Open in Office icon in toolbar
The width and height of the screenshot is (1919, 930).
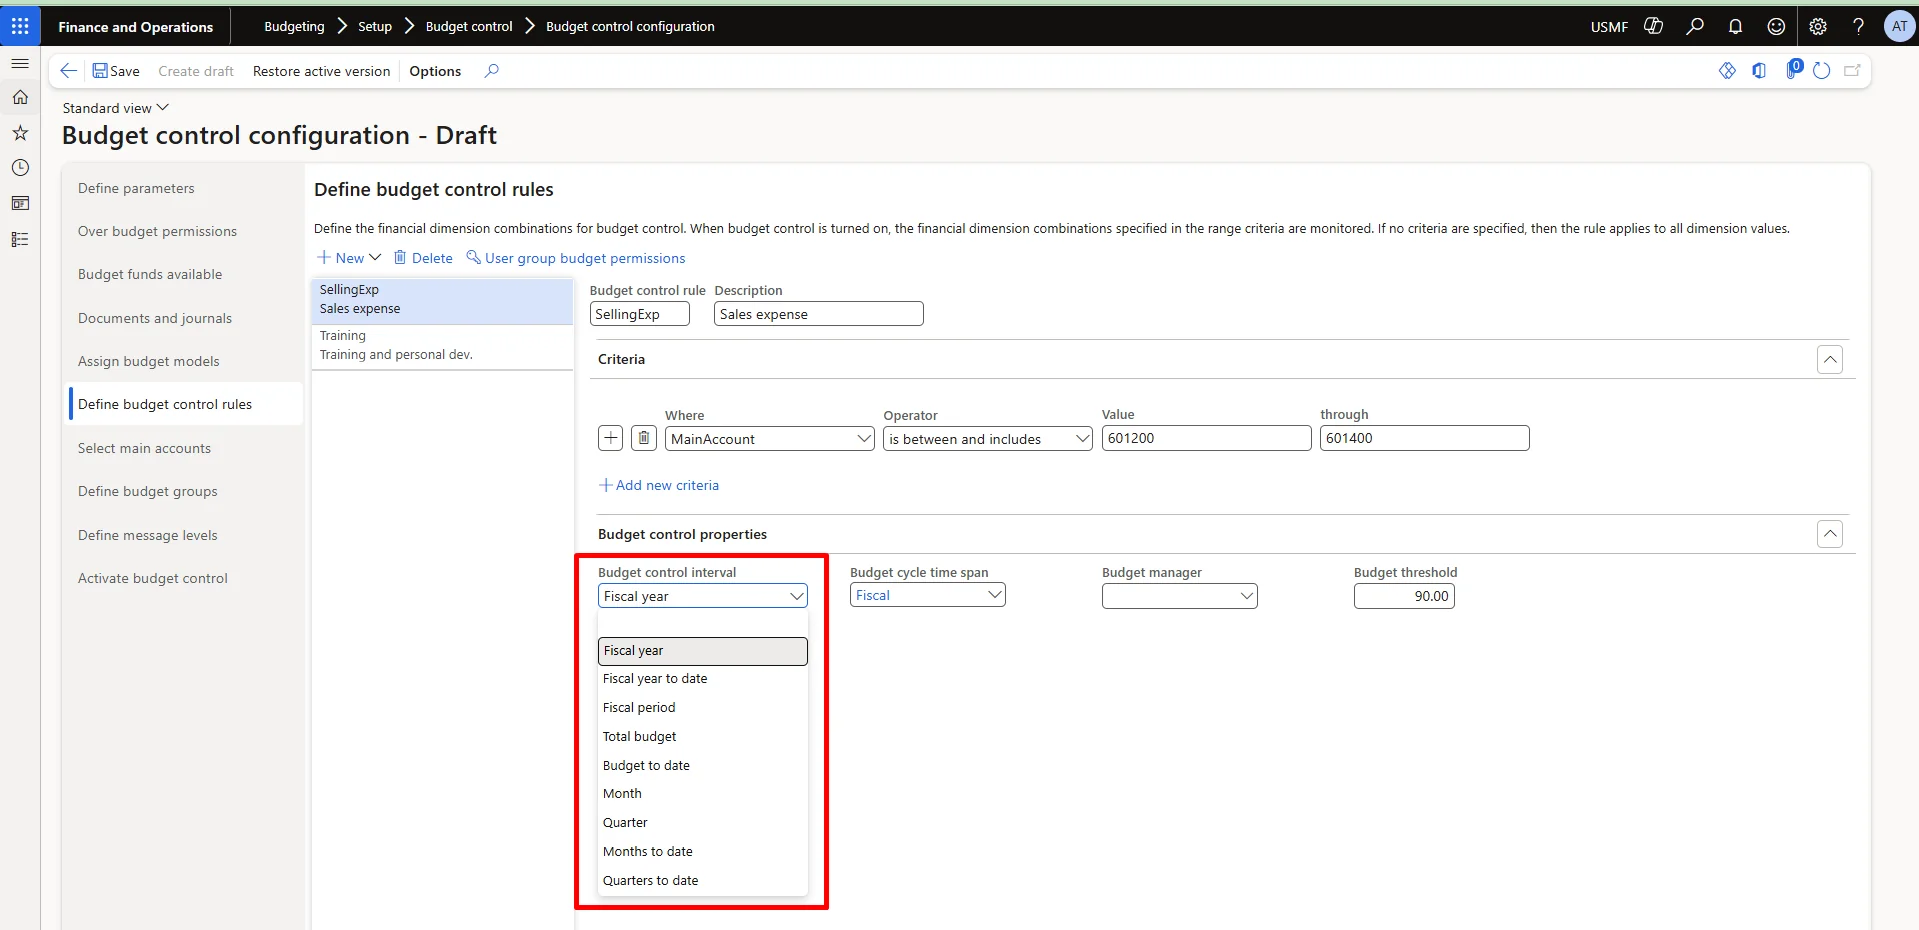pyautogui.click(x=1759, y=70)
